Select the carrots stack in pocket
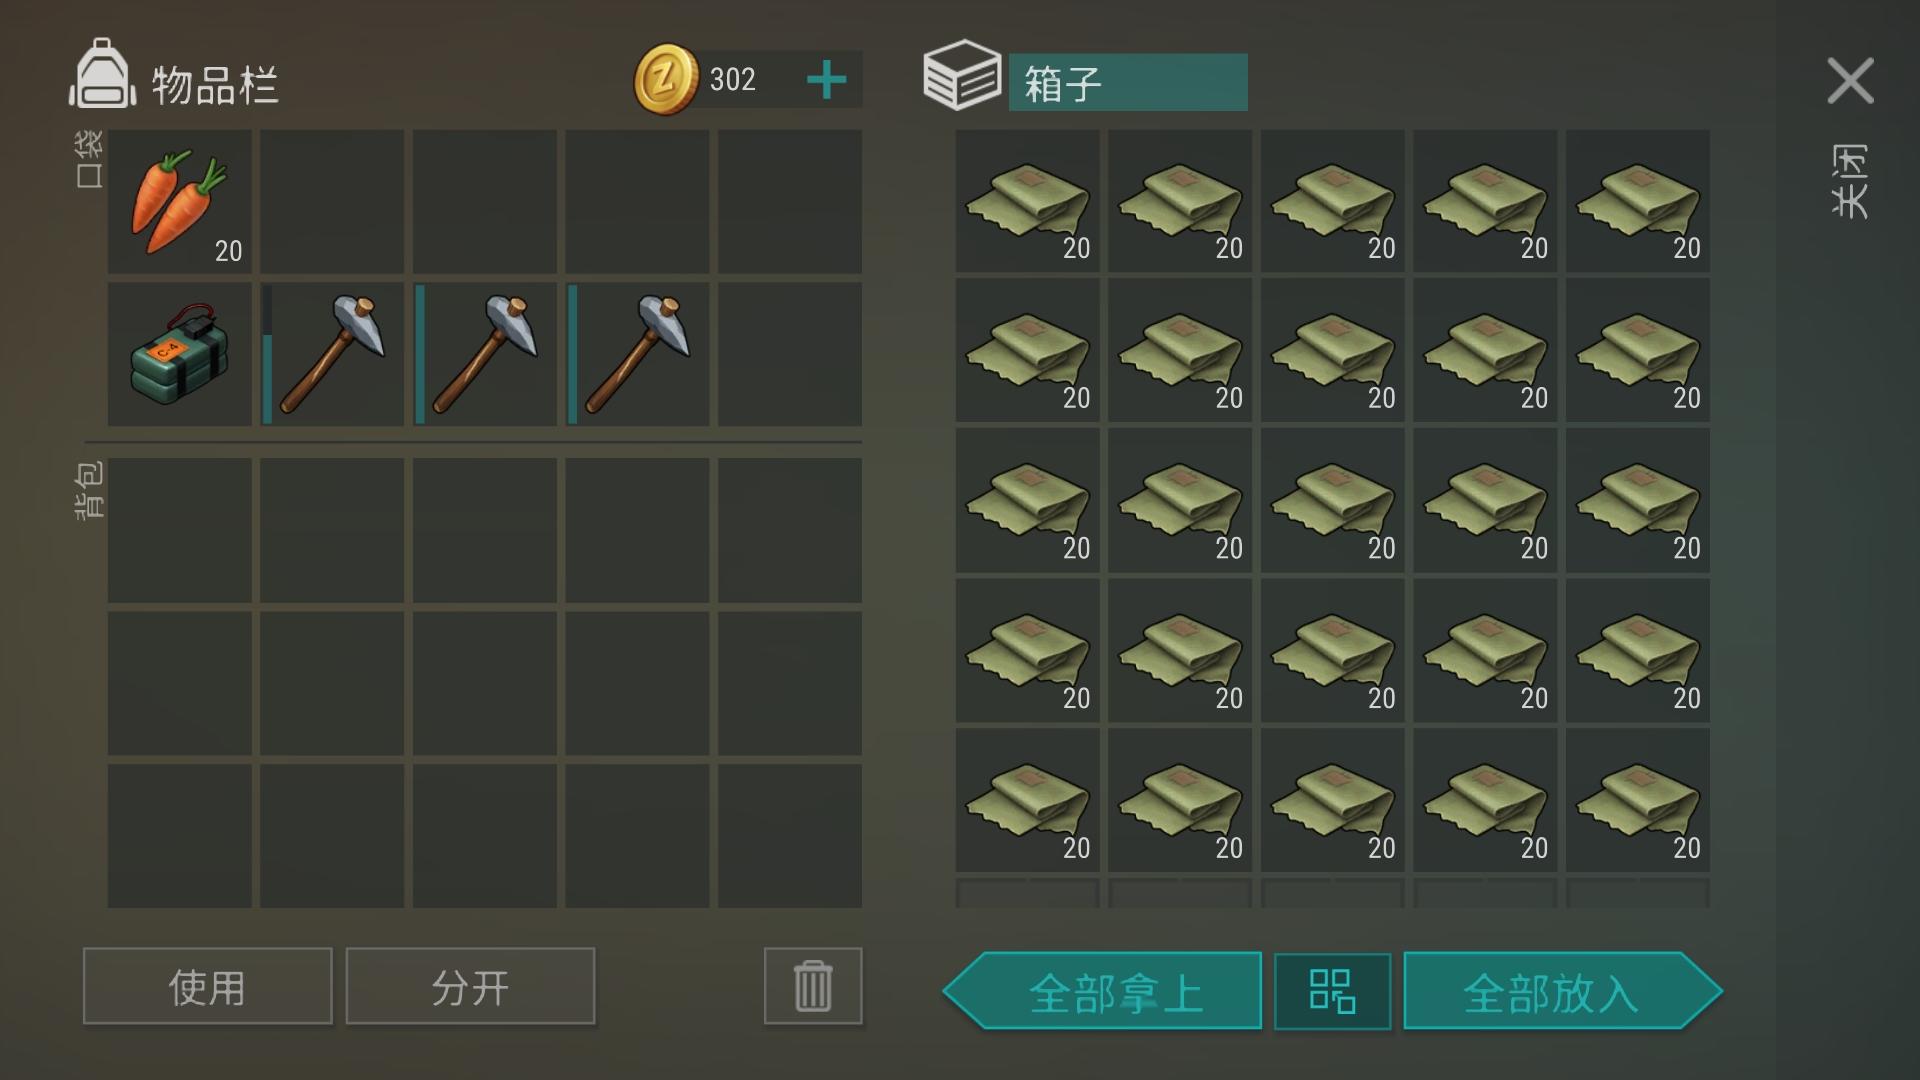The image size is (1920, 1080). [180, 201]
